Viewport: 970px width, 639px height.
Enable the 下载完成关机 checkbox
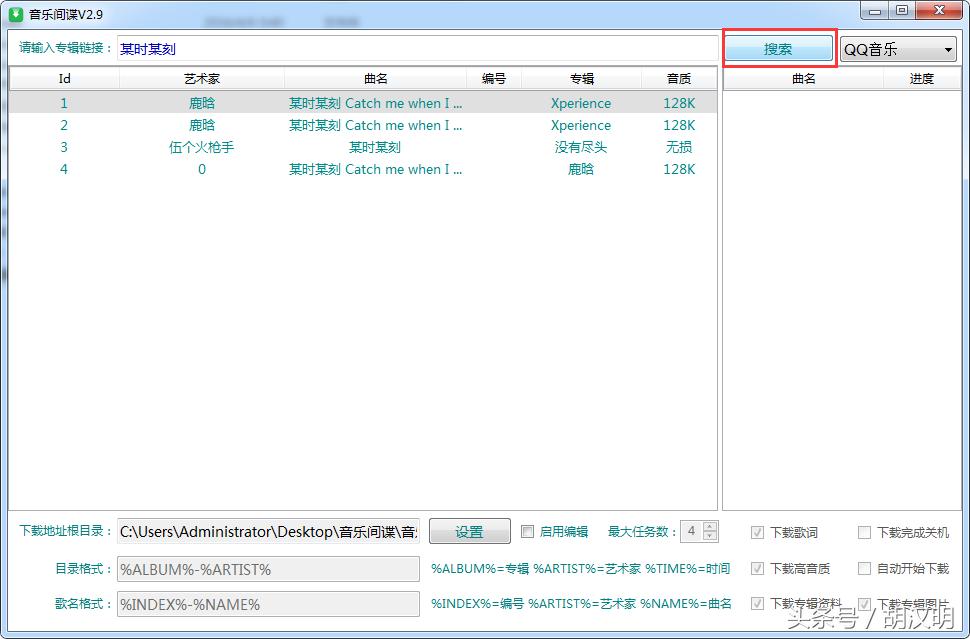coord(864,532)
